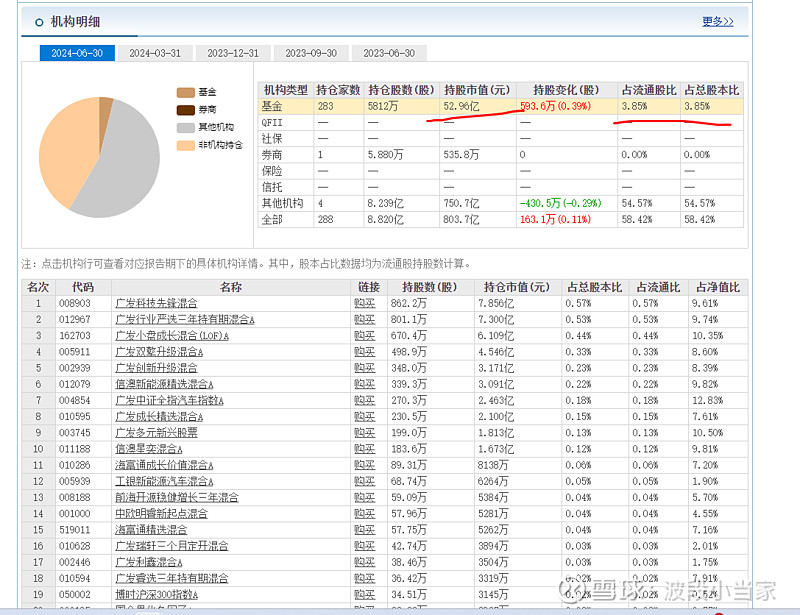Open fund 广发小盘成长混合(LOF)A

[172, 336]
